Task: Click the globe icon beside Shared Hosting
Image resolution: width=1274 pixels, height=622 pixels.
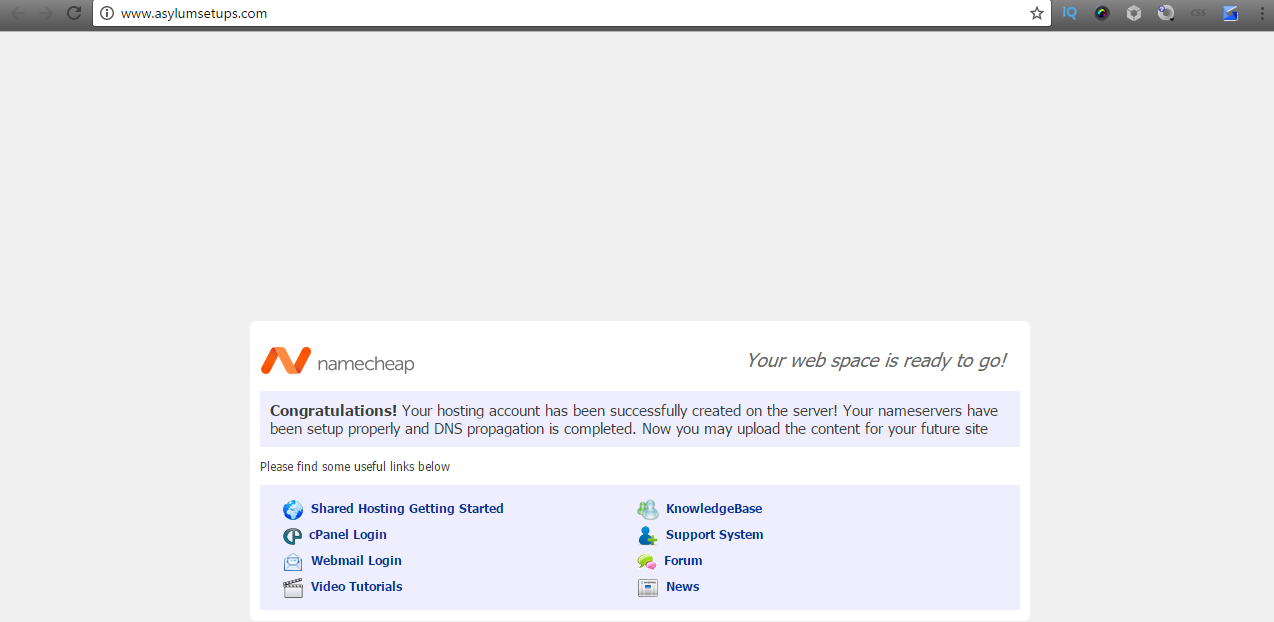Action: (x=293, y=509)
